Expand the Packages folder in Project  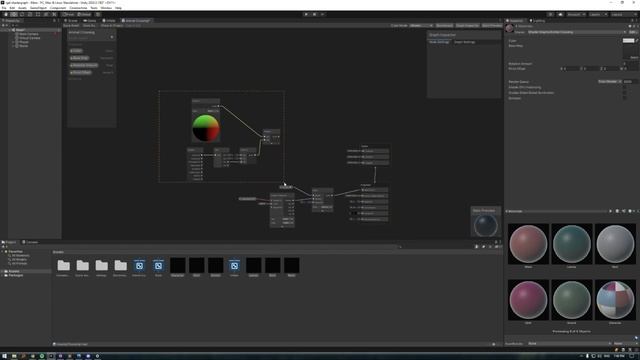[2, 276]
